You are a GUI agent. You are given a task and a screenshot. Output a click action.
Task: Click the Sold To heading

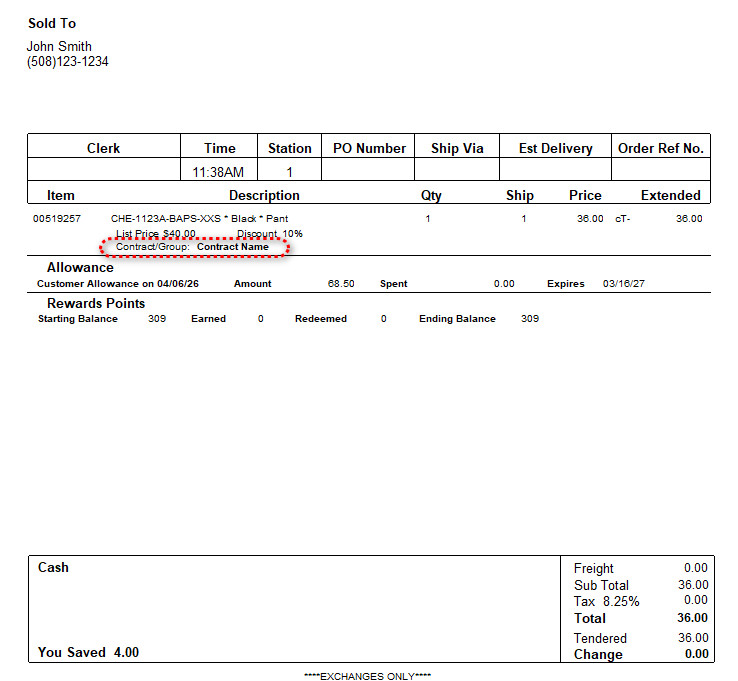(52, 23)
